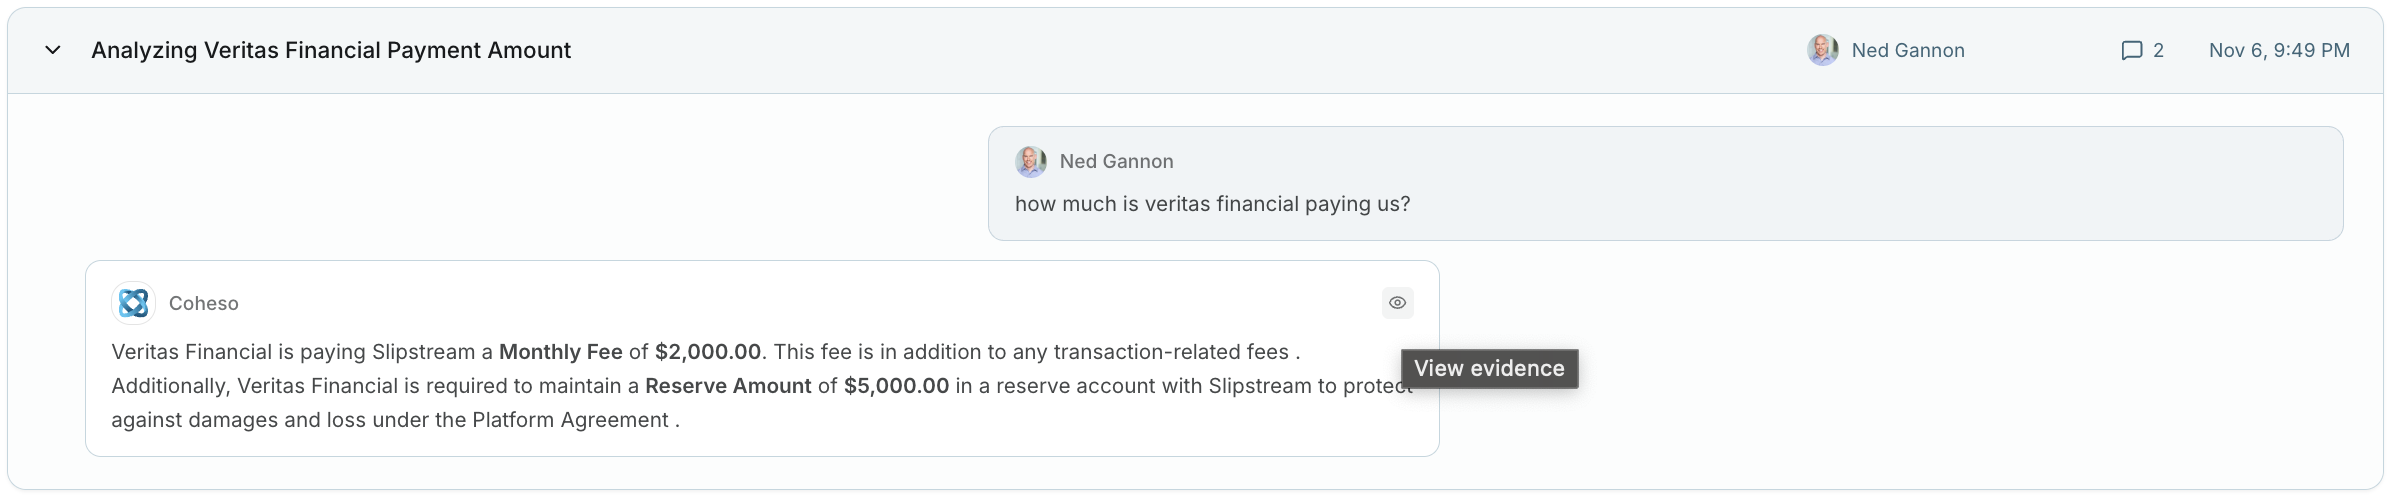This screenshot has width=2392, height=496.
Task: Click the Coheso sender name
Action: coord(203,303)
